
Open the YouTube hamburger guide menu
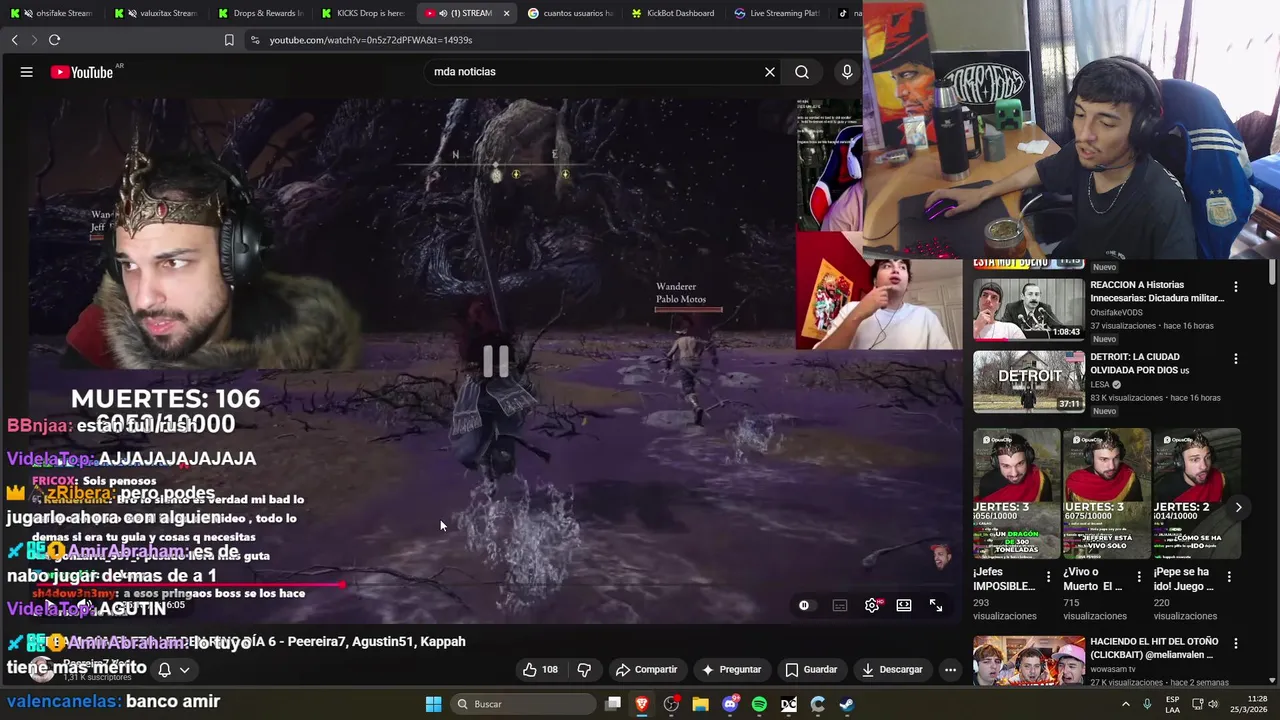coord(27,72)
